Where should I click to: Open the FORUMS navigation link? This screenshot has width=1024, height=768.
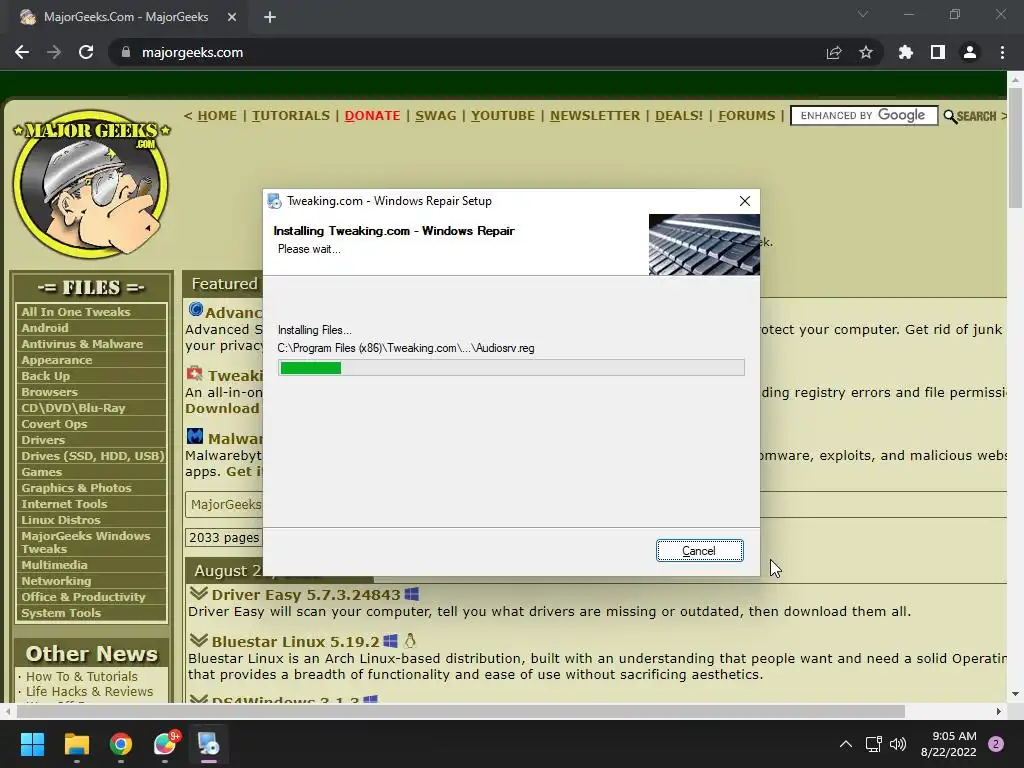pyautogui.click(x=746, y=116)
